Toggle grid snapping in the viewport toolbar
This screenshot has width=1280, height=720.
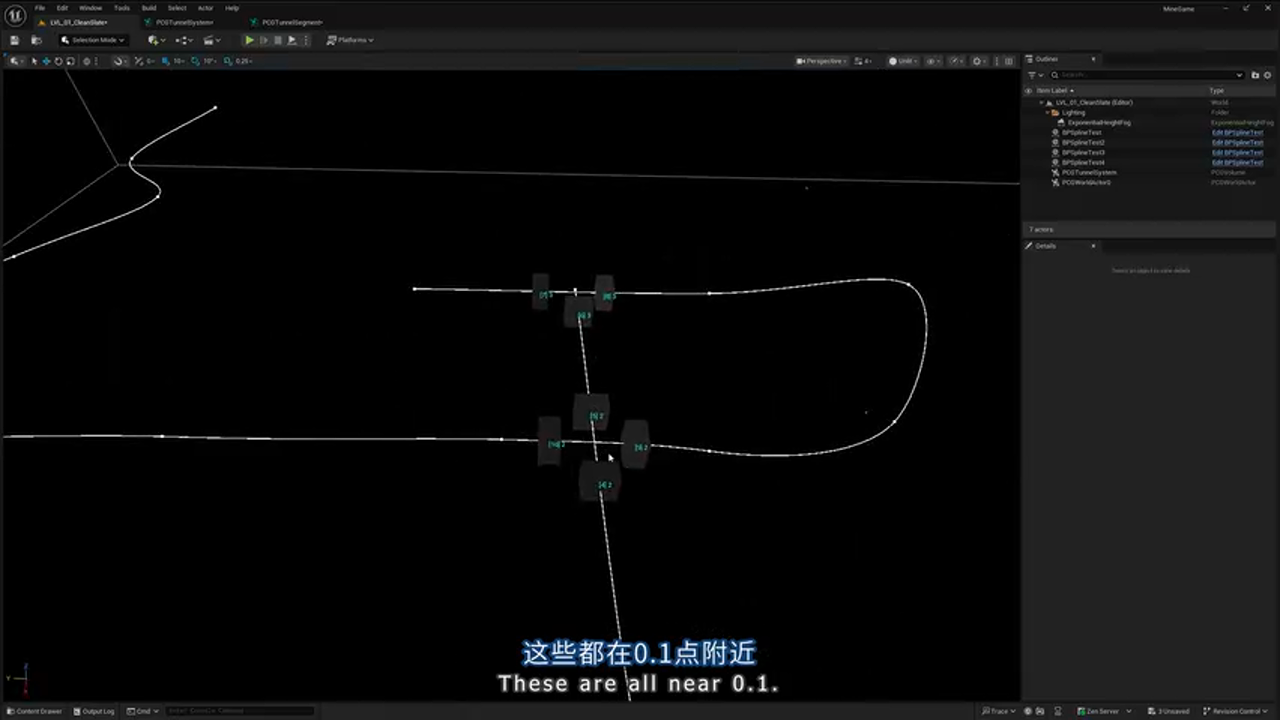pyautogui.click(x=166, y=61)
